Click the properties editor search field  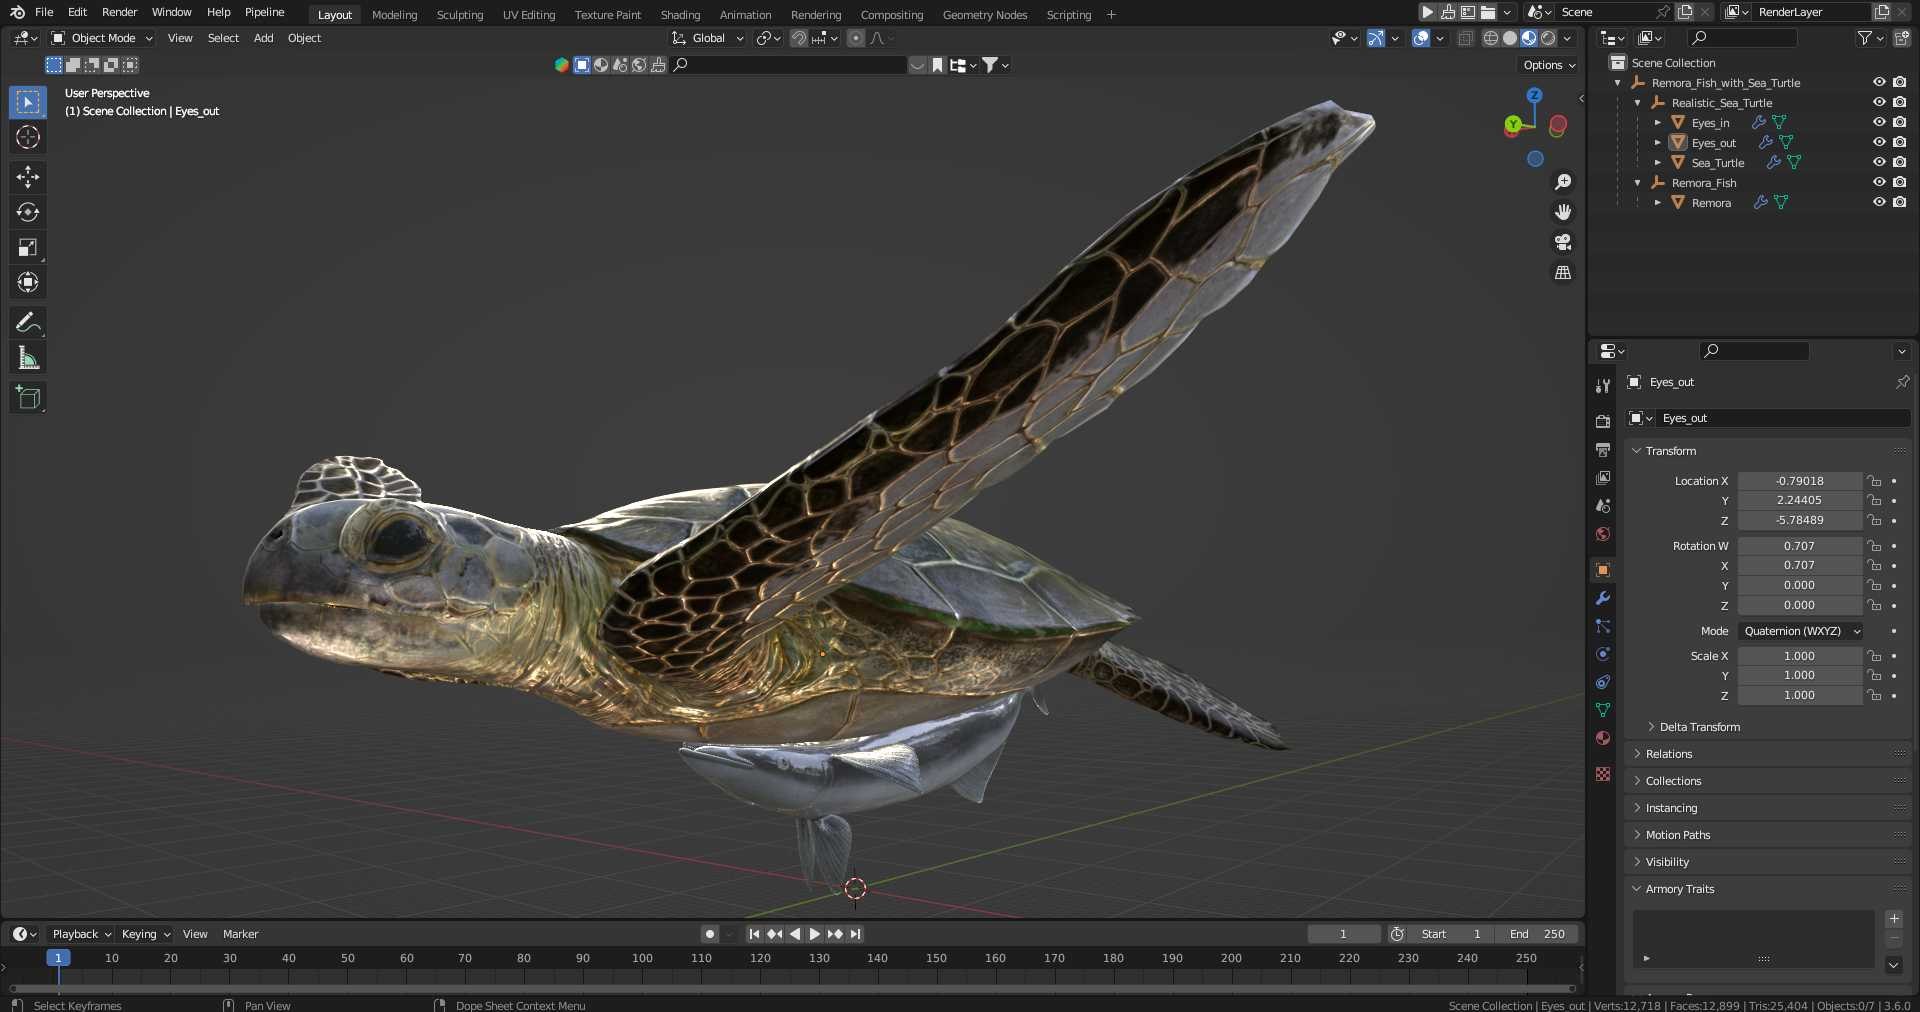pyautogui.click(x=1754, y=351)
